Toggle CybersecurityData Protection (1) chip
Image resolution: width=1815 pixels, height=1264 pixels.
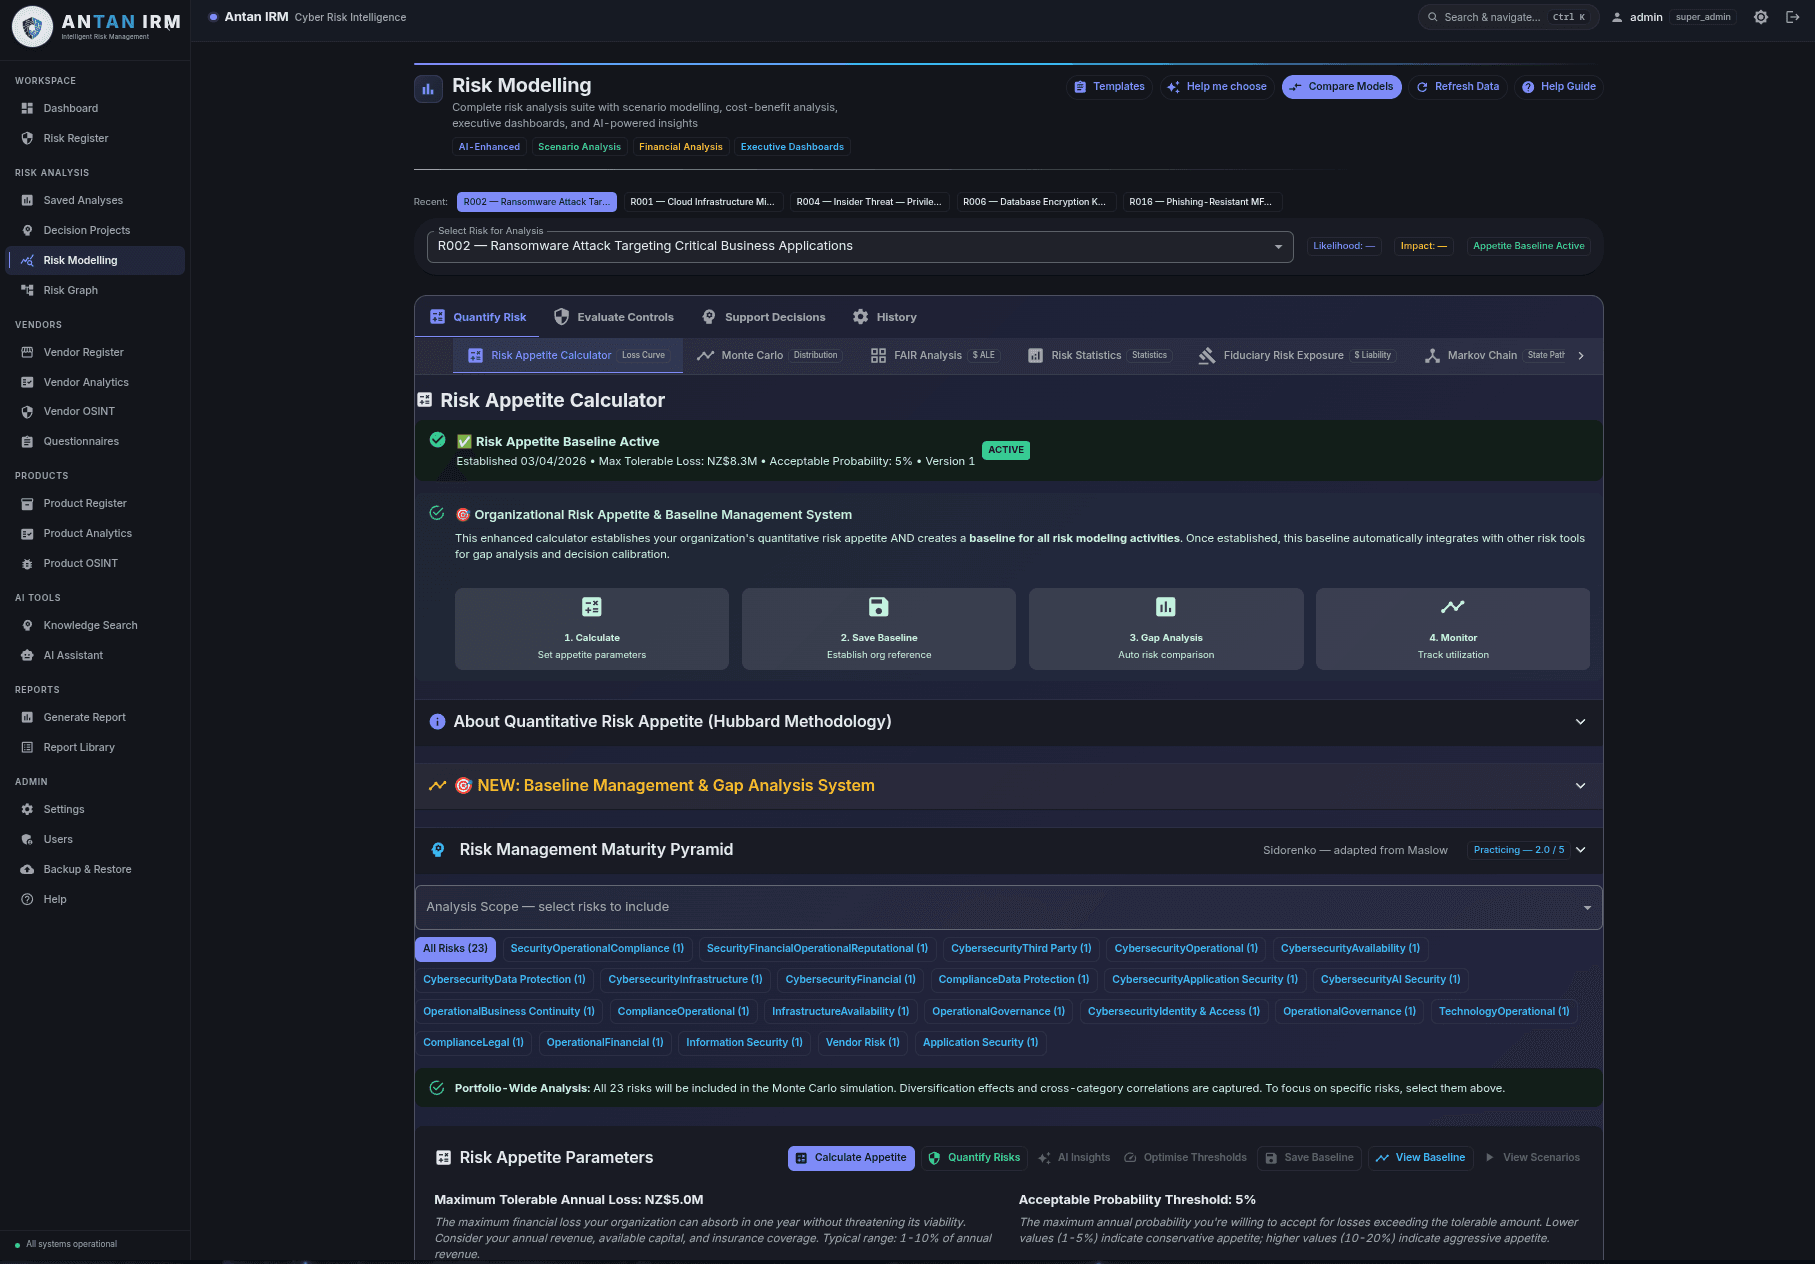pos(504,980)
